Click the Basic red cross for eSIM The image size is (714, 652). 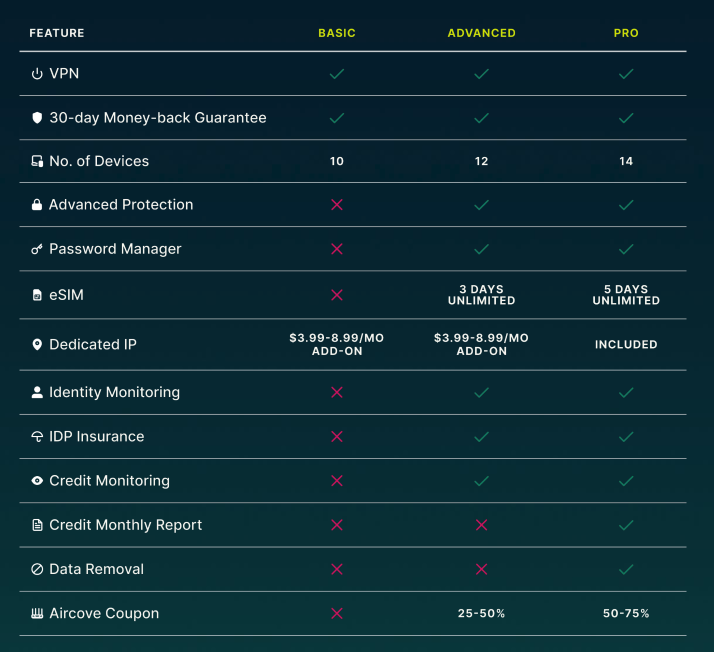point(337,295)
